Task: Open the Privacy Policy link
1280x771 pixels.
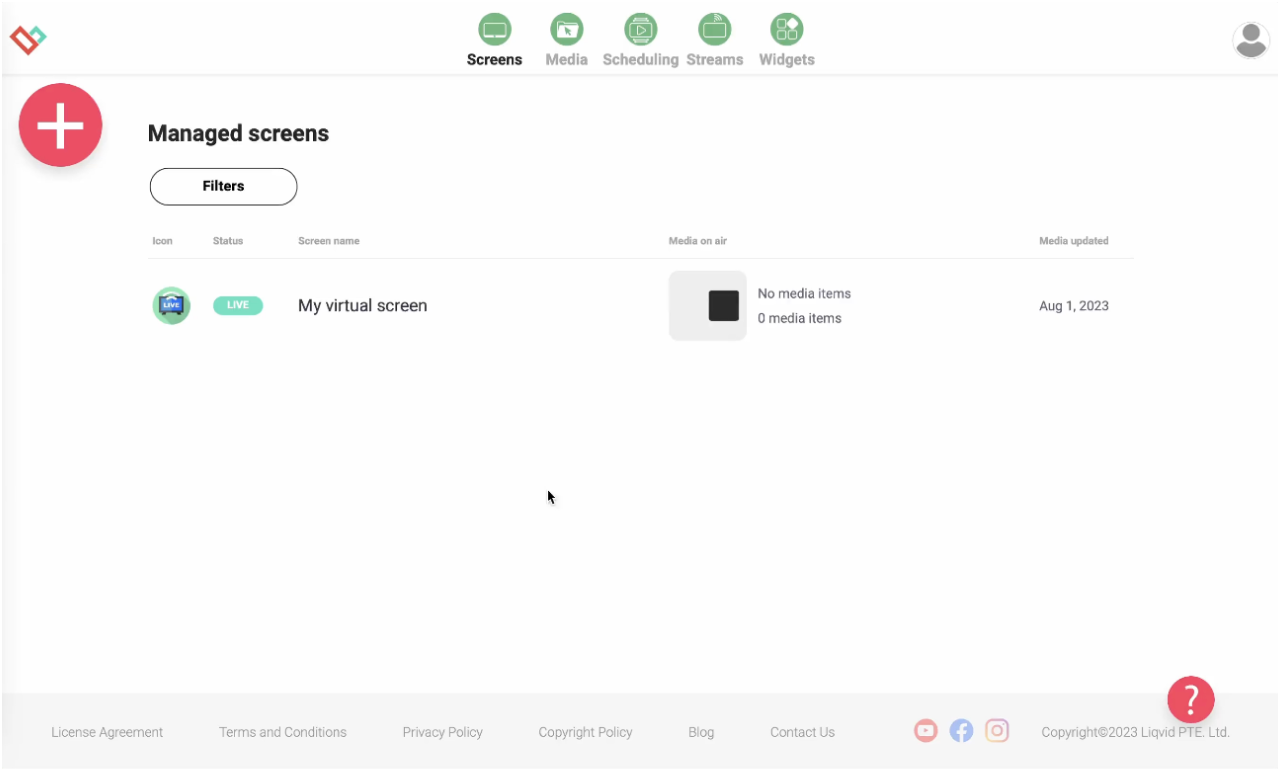Action: coord(442,732)
